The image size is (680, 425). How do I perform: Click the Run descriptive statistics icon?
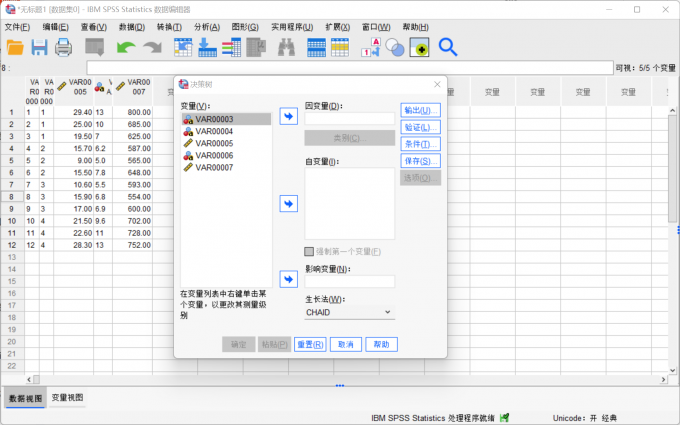coord(256,47)
